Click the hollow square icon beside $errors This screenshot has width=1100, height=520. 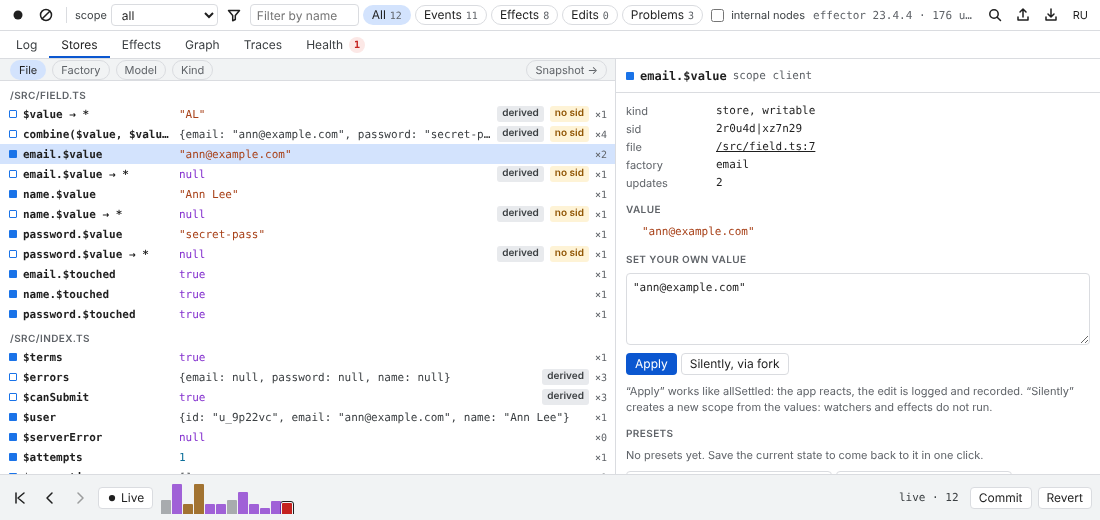point(13,377)
